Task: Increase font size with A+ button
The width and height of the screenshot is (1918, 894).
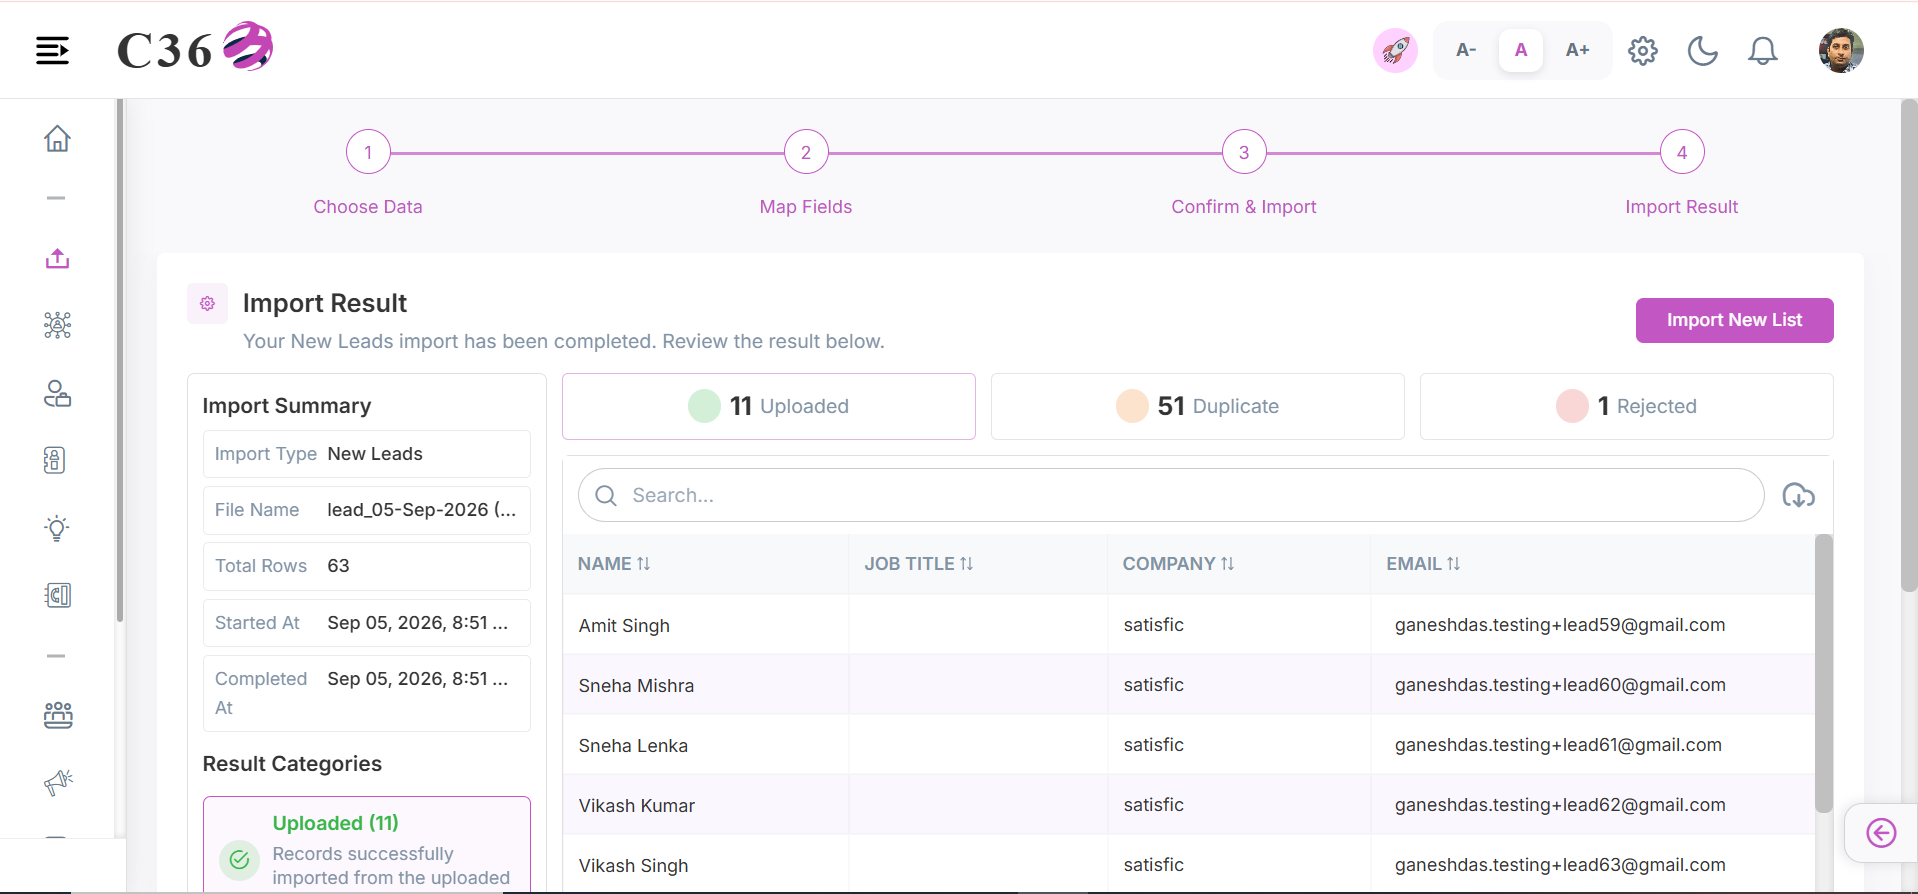Action: (x=1577, y=50)
